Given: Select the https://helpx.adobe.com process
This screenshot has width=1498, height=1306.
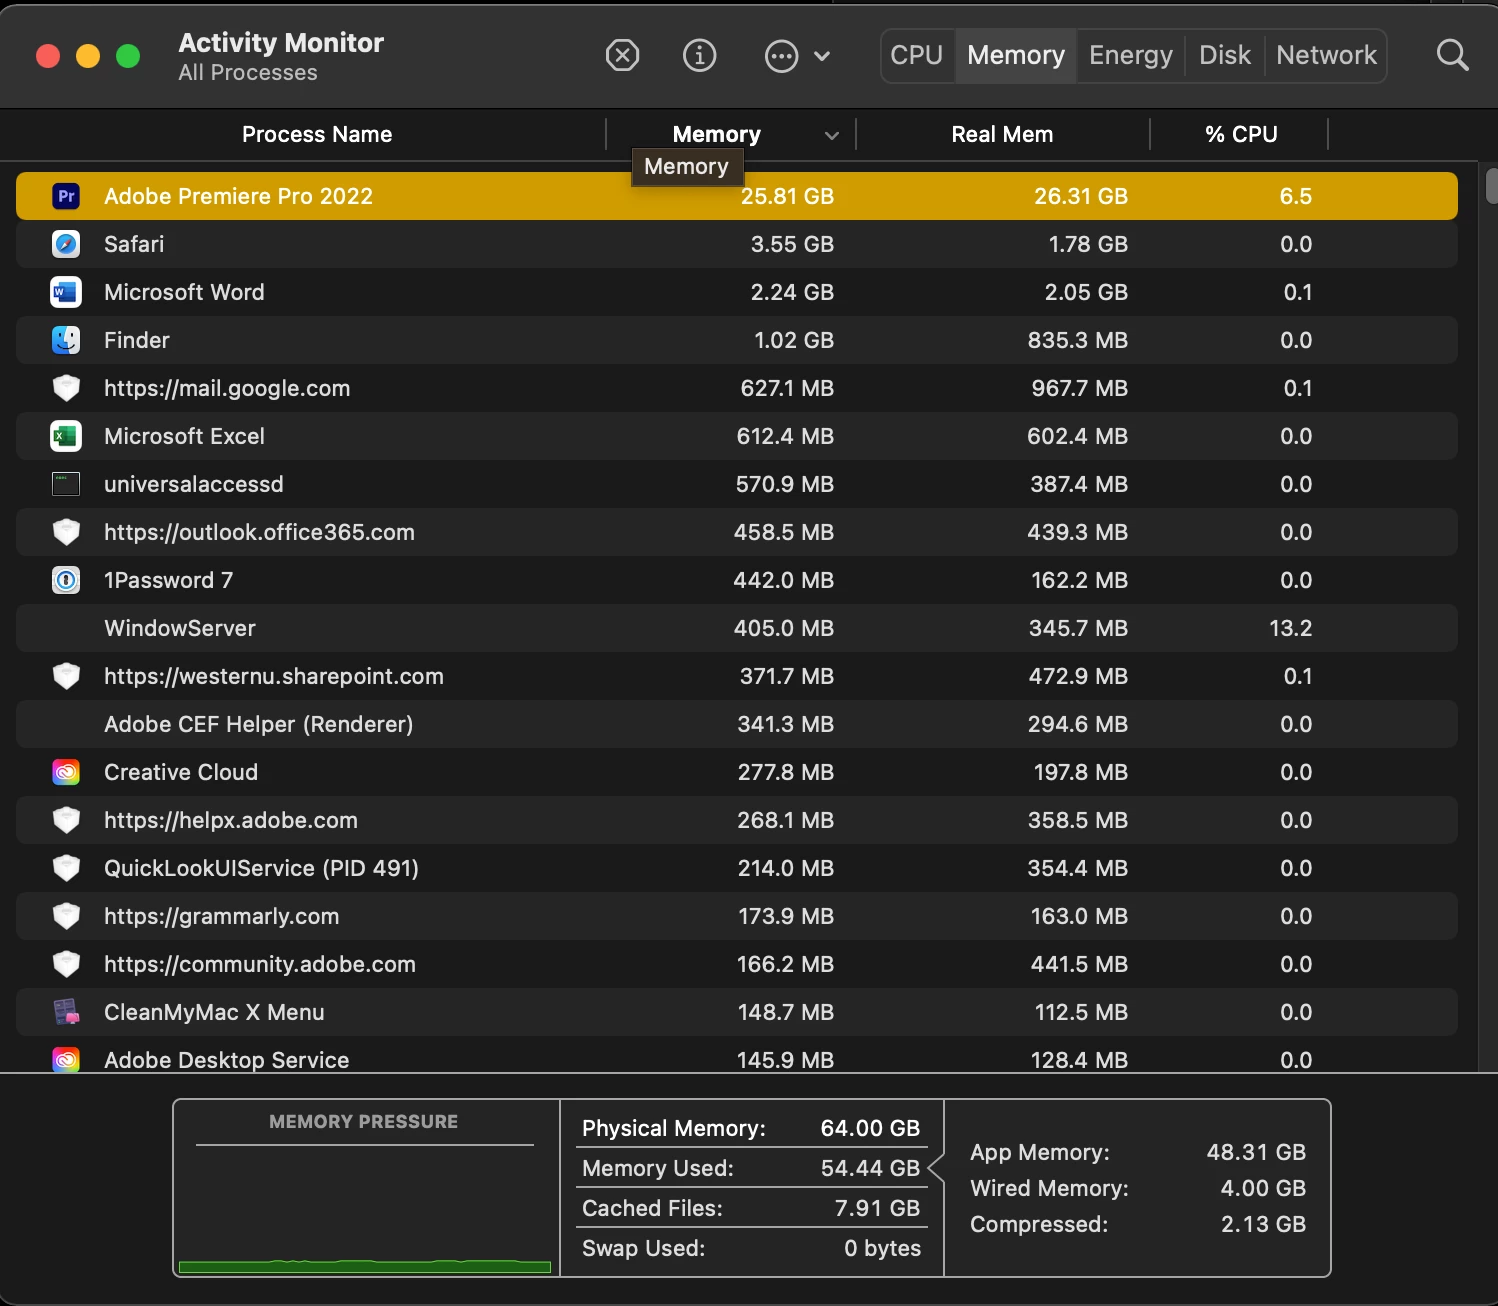Looking at the screenshot, I should [x=231, y=820].
